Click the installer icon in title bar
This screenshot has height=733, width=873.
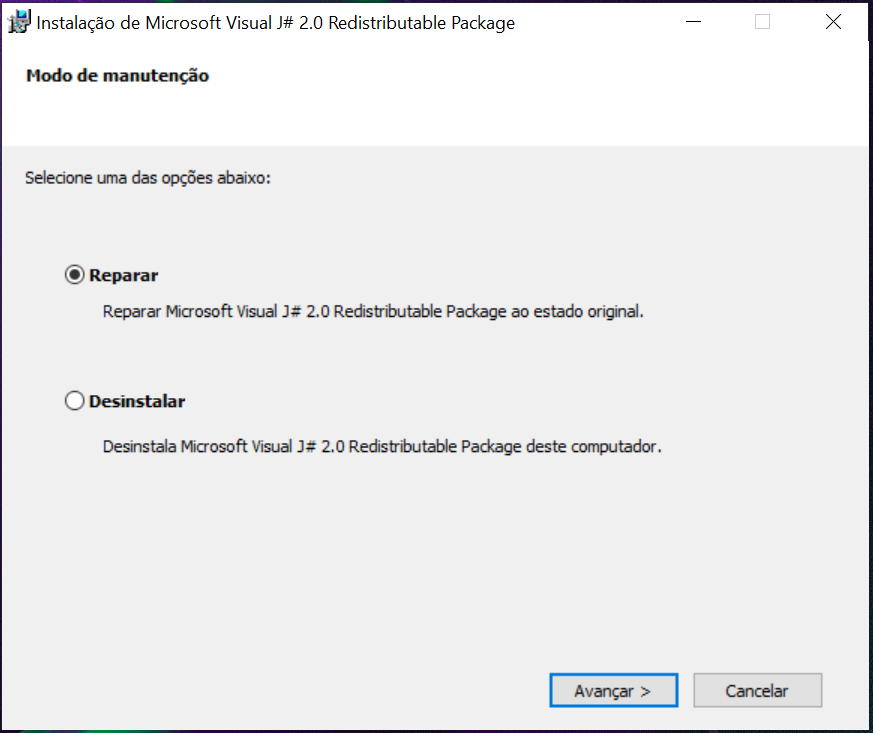tap(19, 22)
